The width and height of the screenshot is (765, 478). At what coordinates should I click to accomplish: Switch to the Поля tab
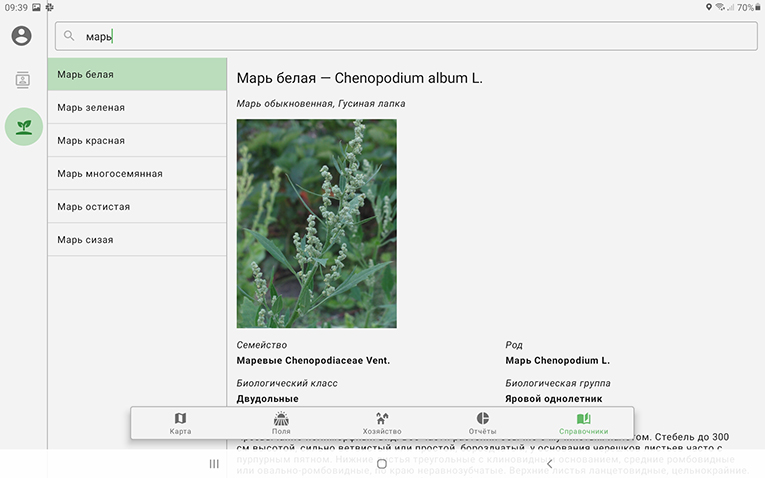(281, 423)
